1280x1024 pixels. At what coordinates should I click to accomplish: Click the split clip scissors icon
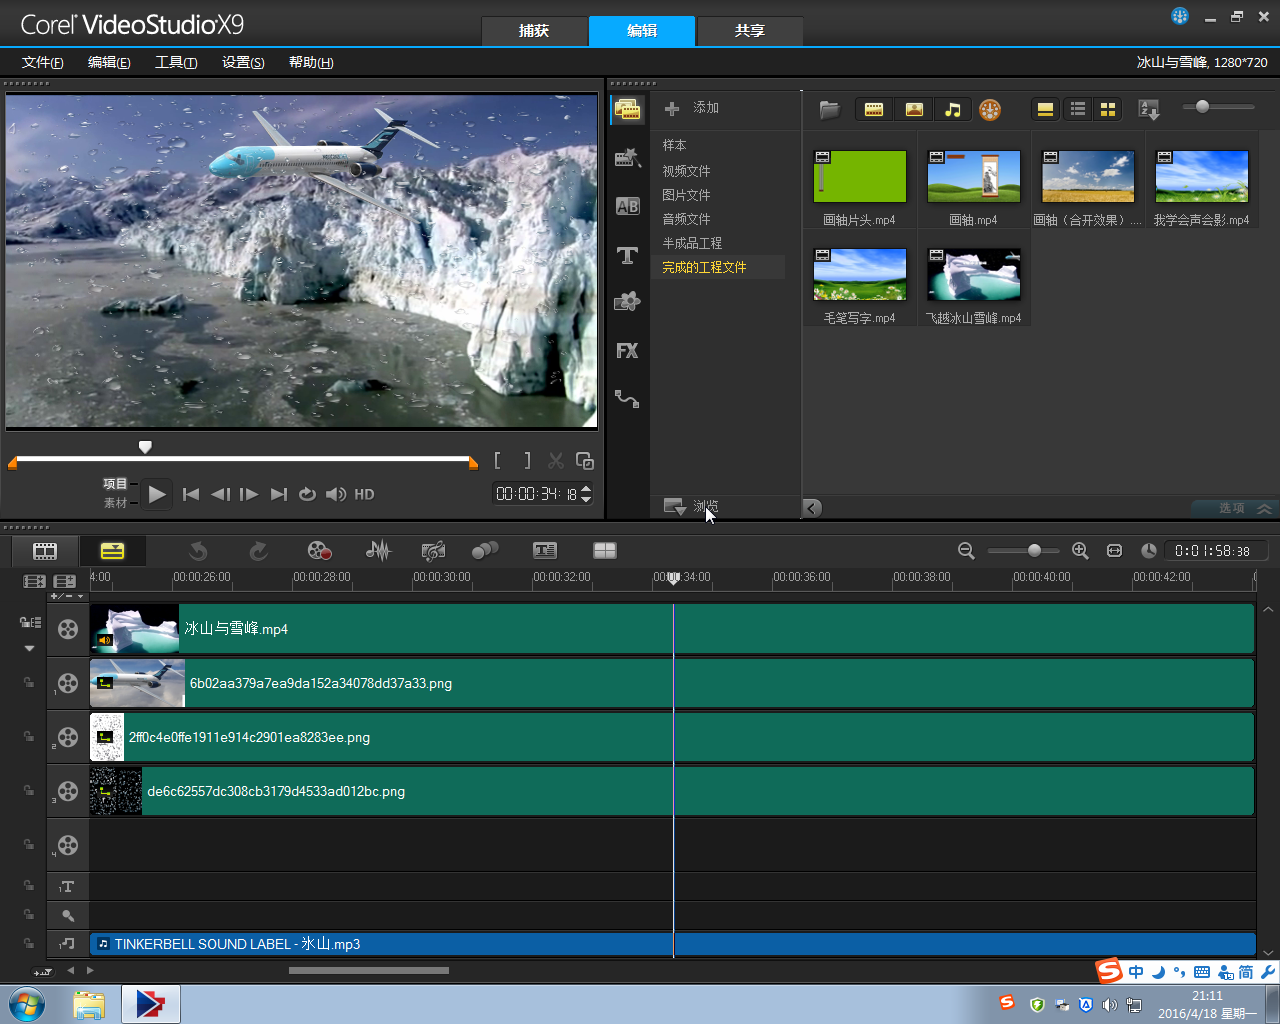[x=556, y=461]
